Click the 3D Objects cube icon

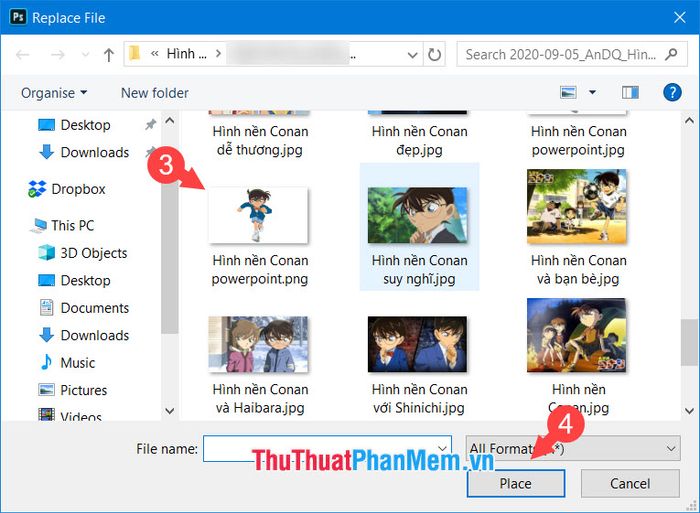[x=46, y=253]
